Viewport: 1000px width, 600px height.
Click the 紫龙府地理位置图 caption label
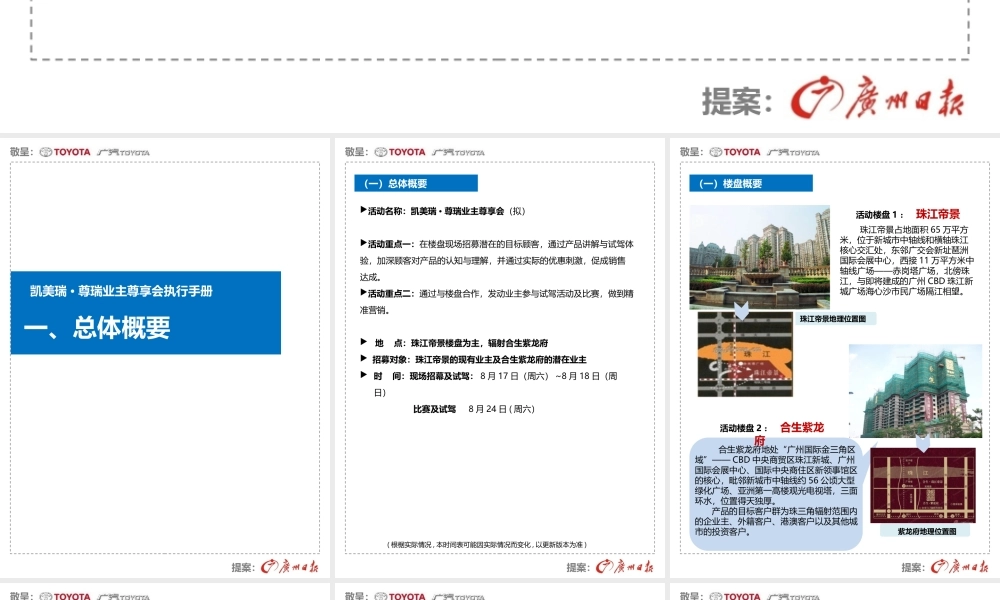[x=927, y=531]
